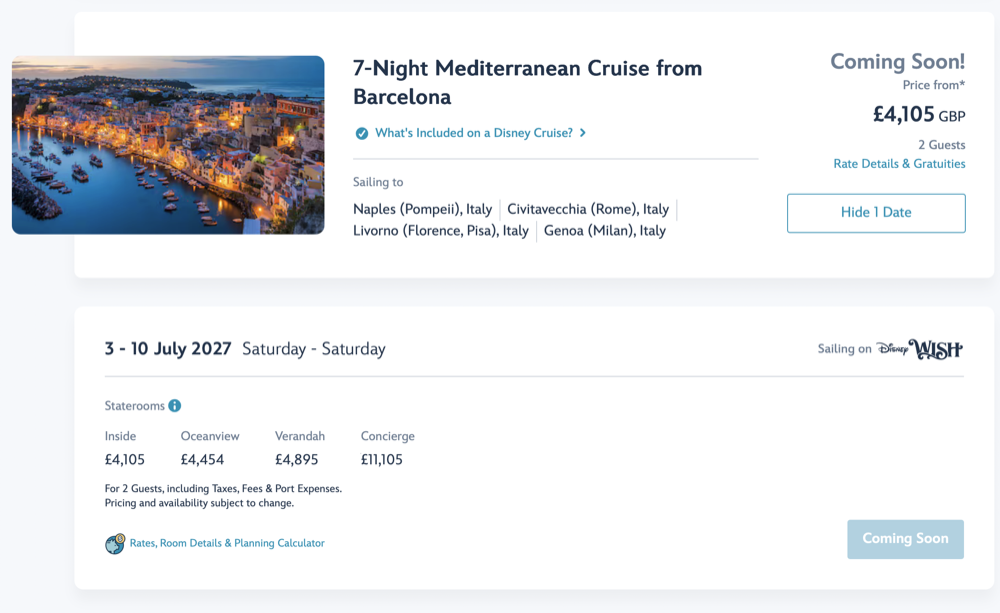Click Civitavecchia (Rome), Italy port

click(588, 209)
